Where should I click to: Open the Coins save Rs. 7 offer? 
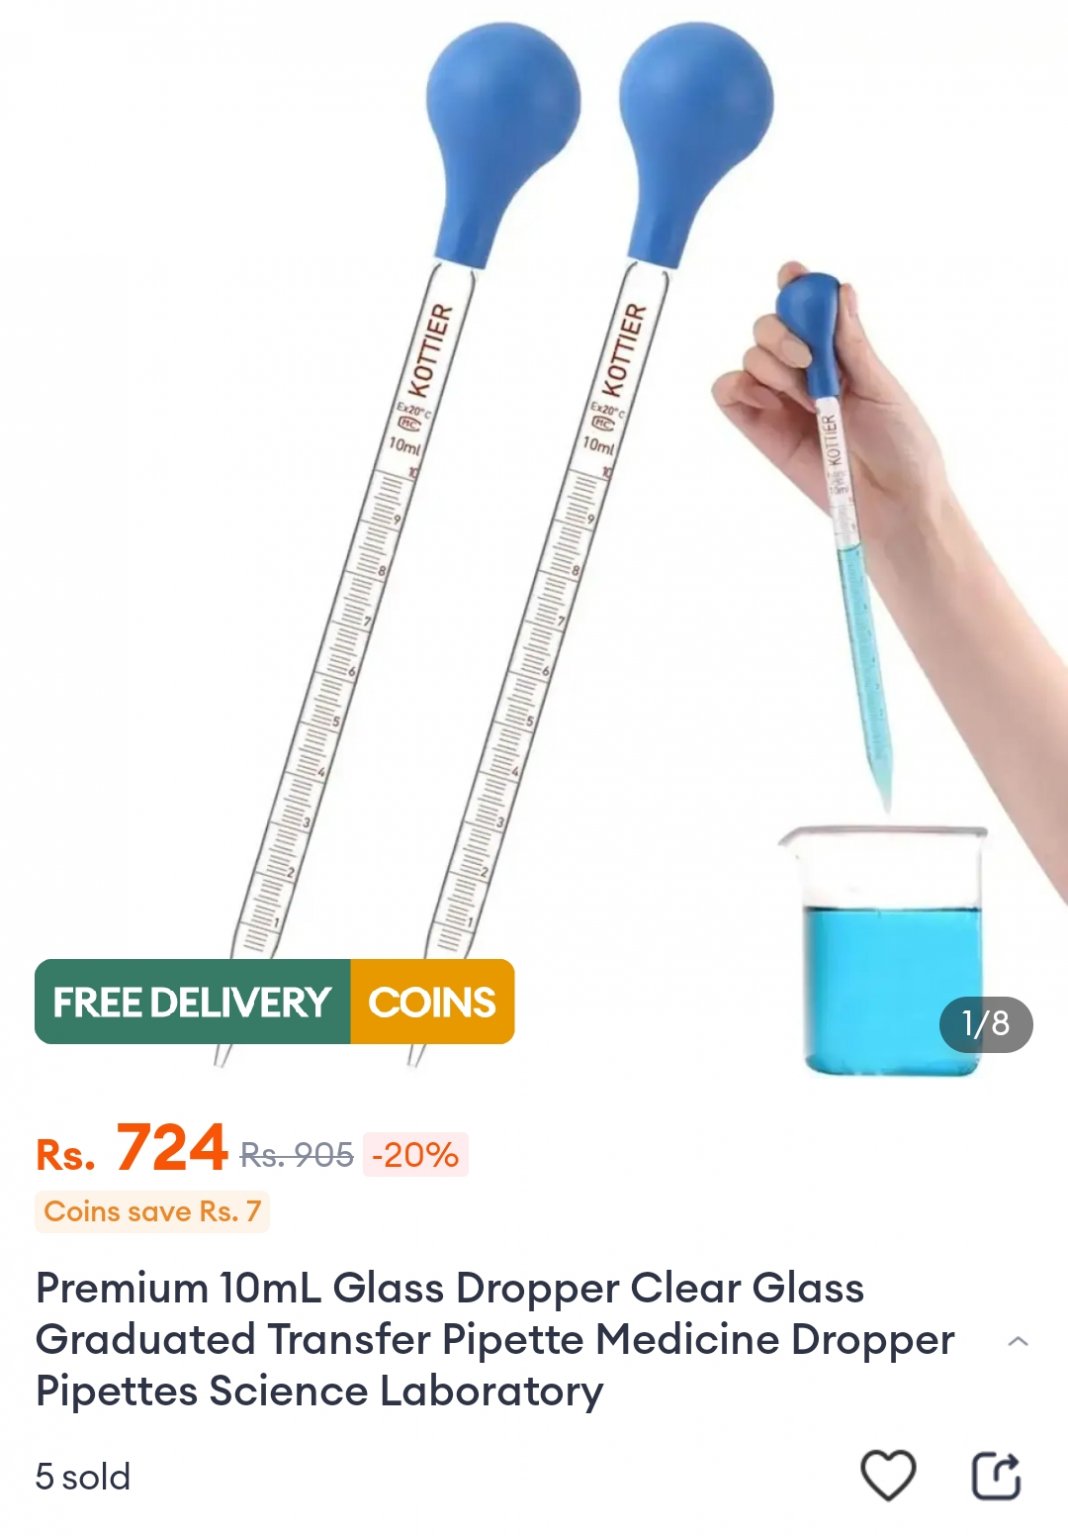(152, 1212)
